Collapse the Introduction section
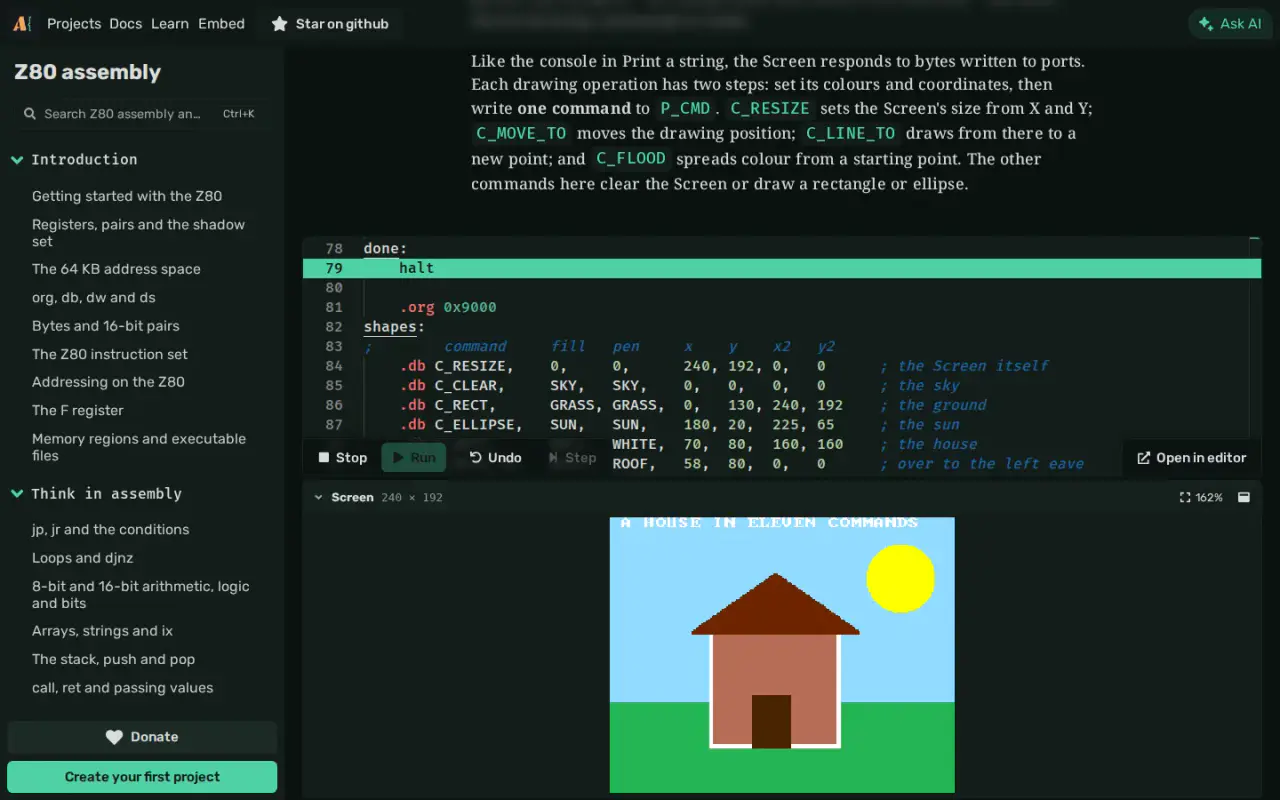 coord(17,159)
